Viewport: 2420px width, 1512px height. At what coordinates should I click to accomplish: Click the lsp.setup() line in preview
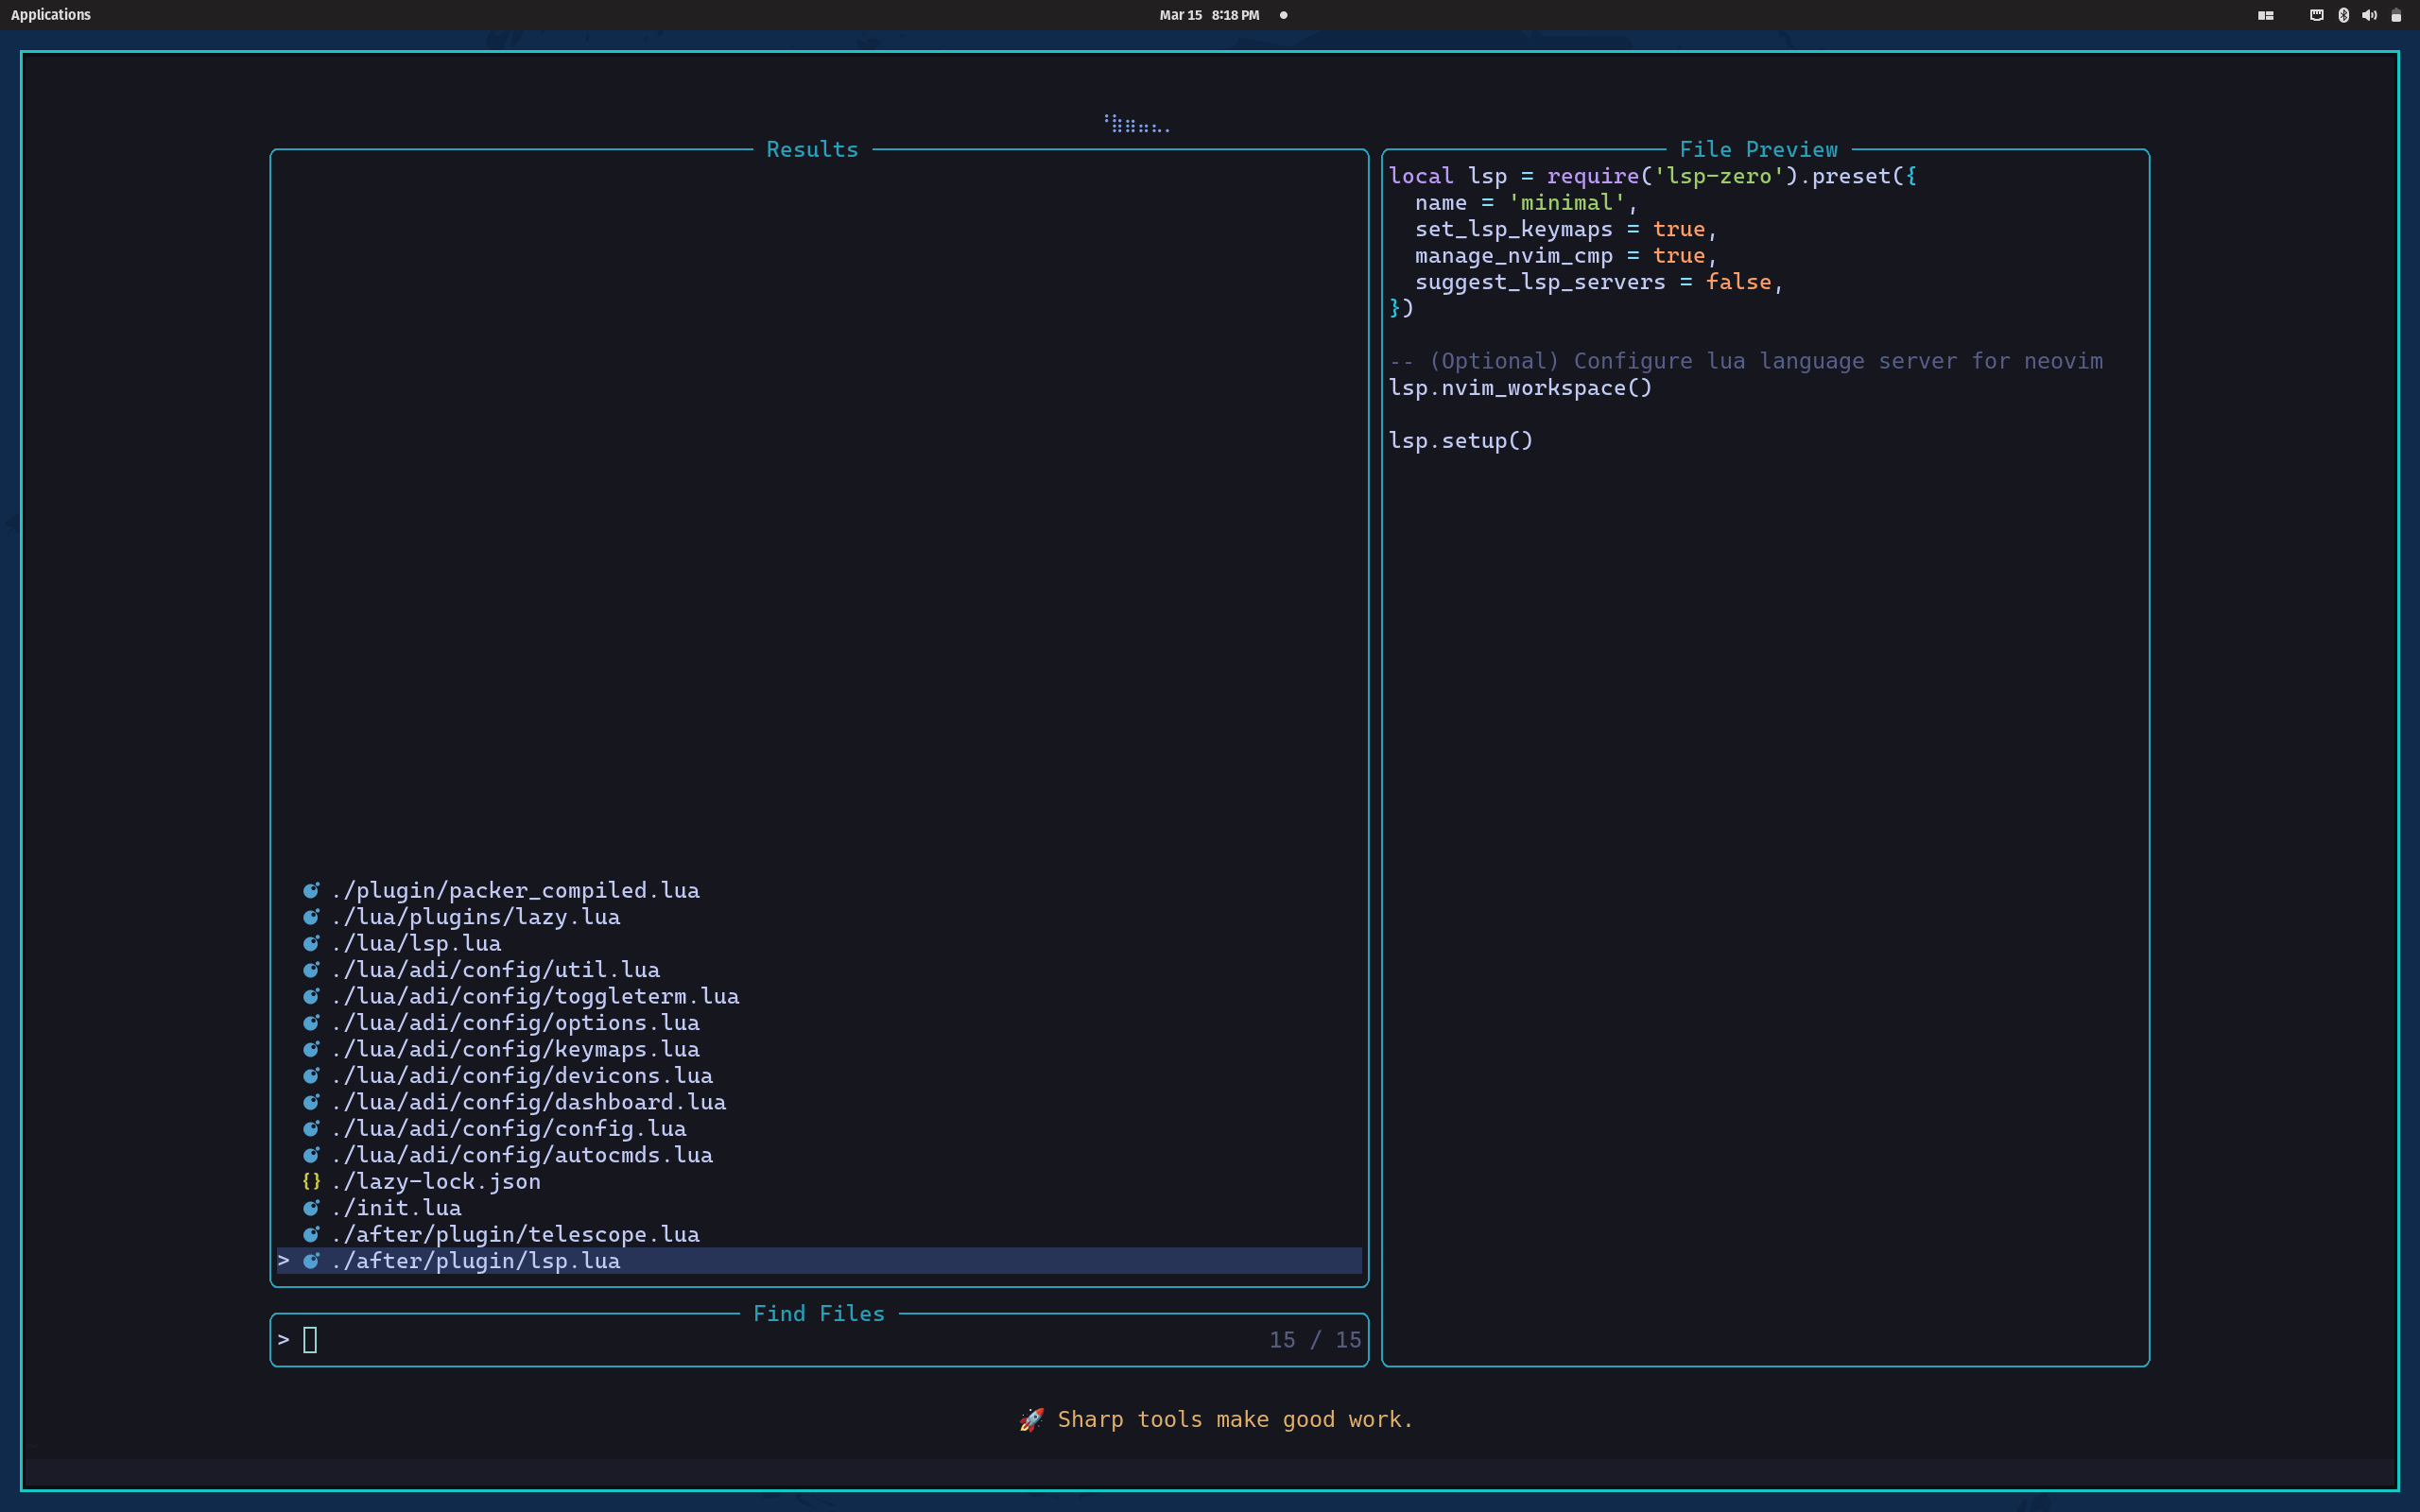pos(1460,441)
